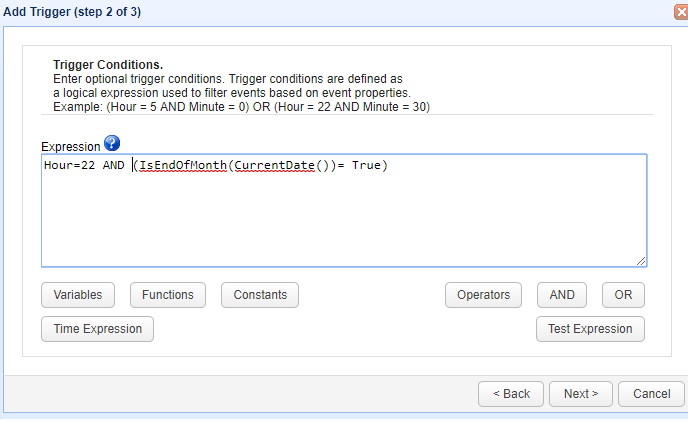The height and width of the screenshot is (422, 688).
Task: Click the Expression field label
Action: [x=70, y=146]
